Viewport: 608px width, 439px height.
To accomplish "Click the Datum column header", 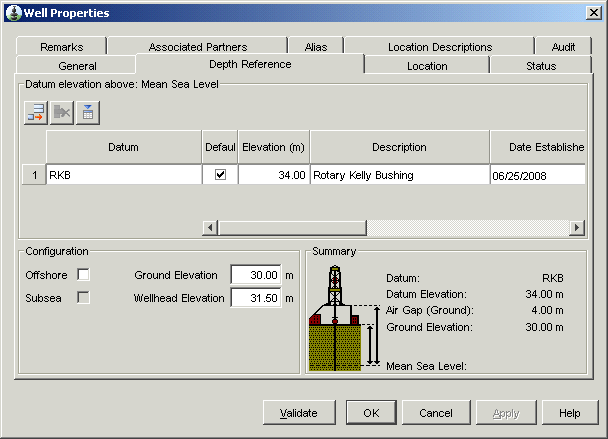I will [x=124, y=147].
